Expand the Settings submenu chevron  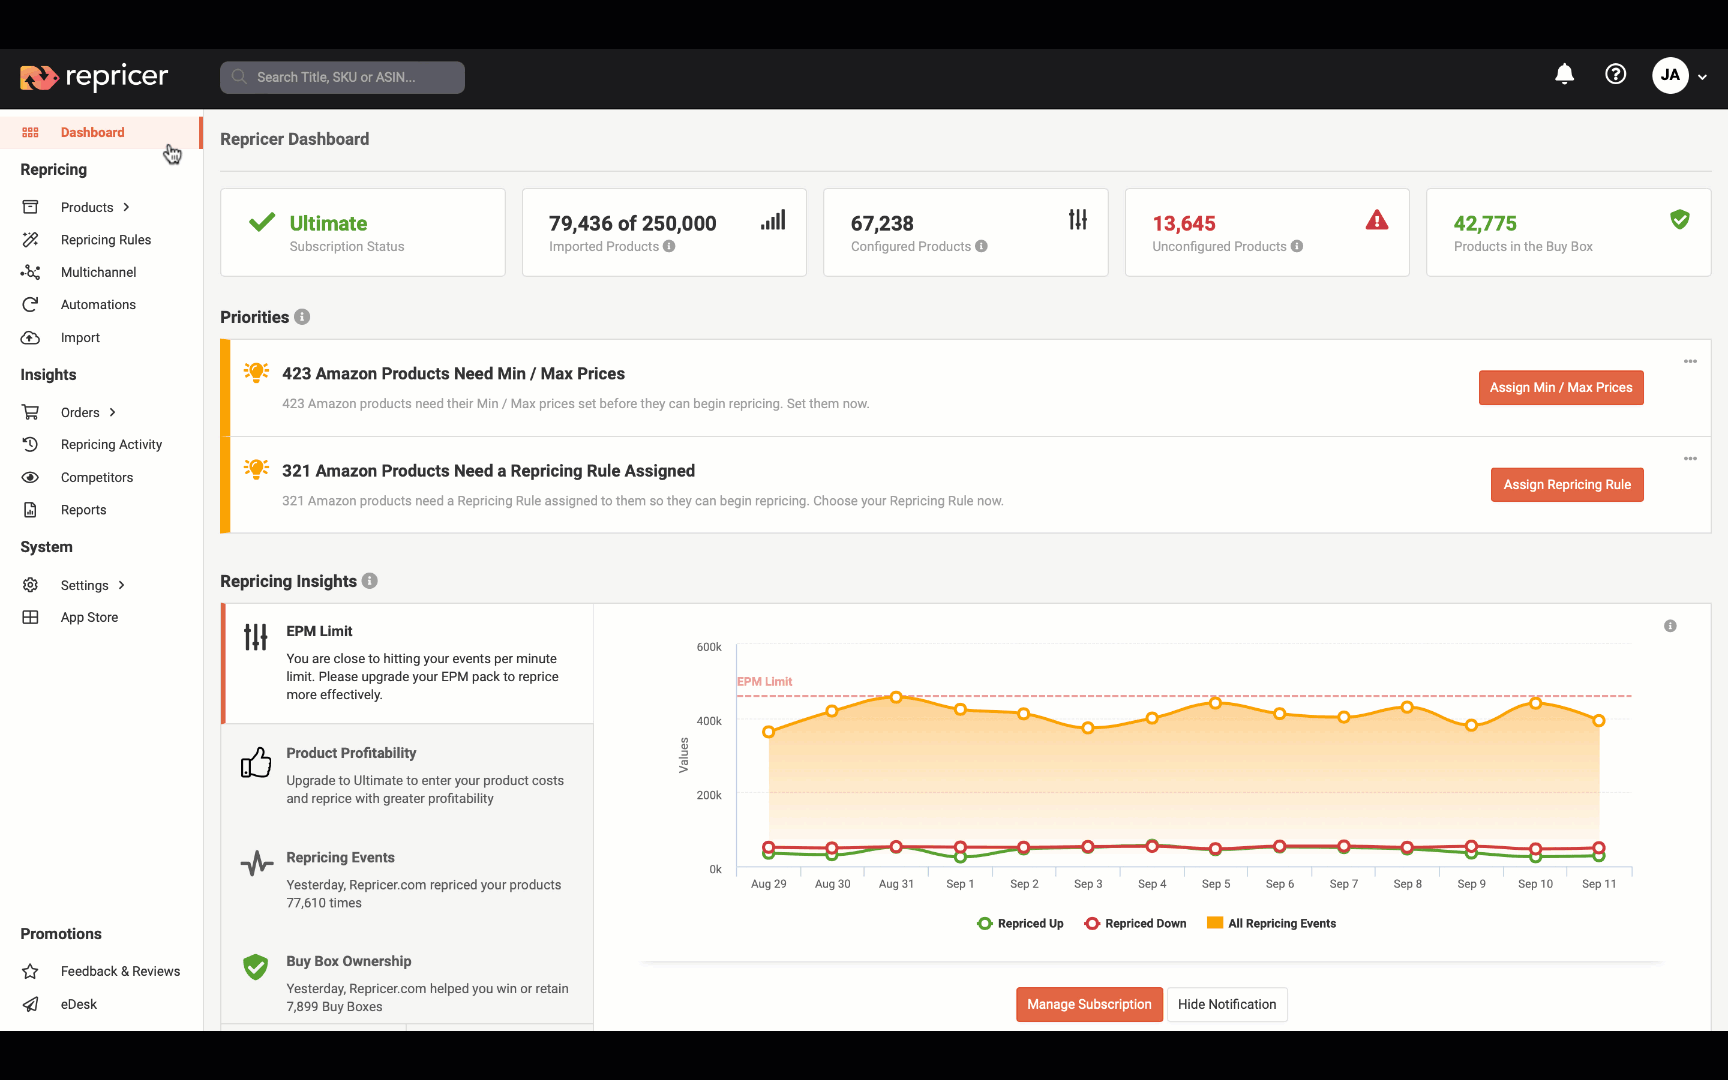[121, 585]
